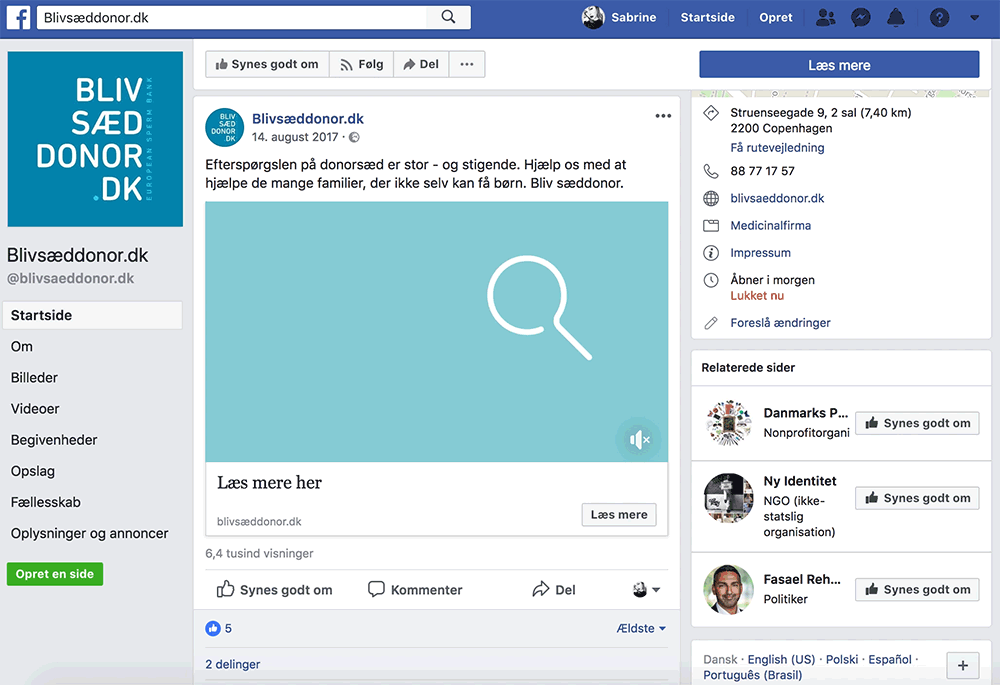The image size is (1000, 685).
Task: Open the Impressum link
Action: [x=760, y=253]
